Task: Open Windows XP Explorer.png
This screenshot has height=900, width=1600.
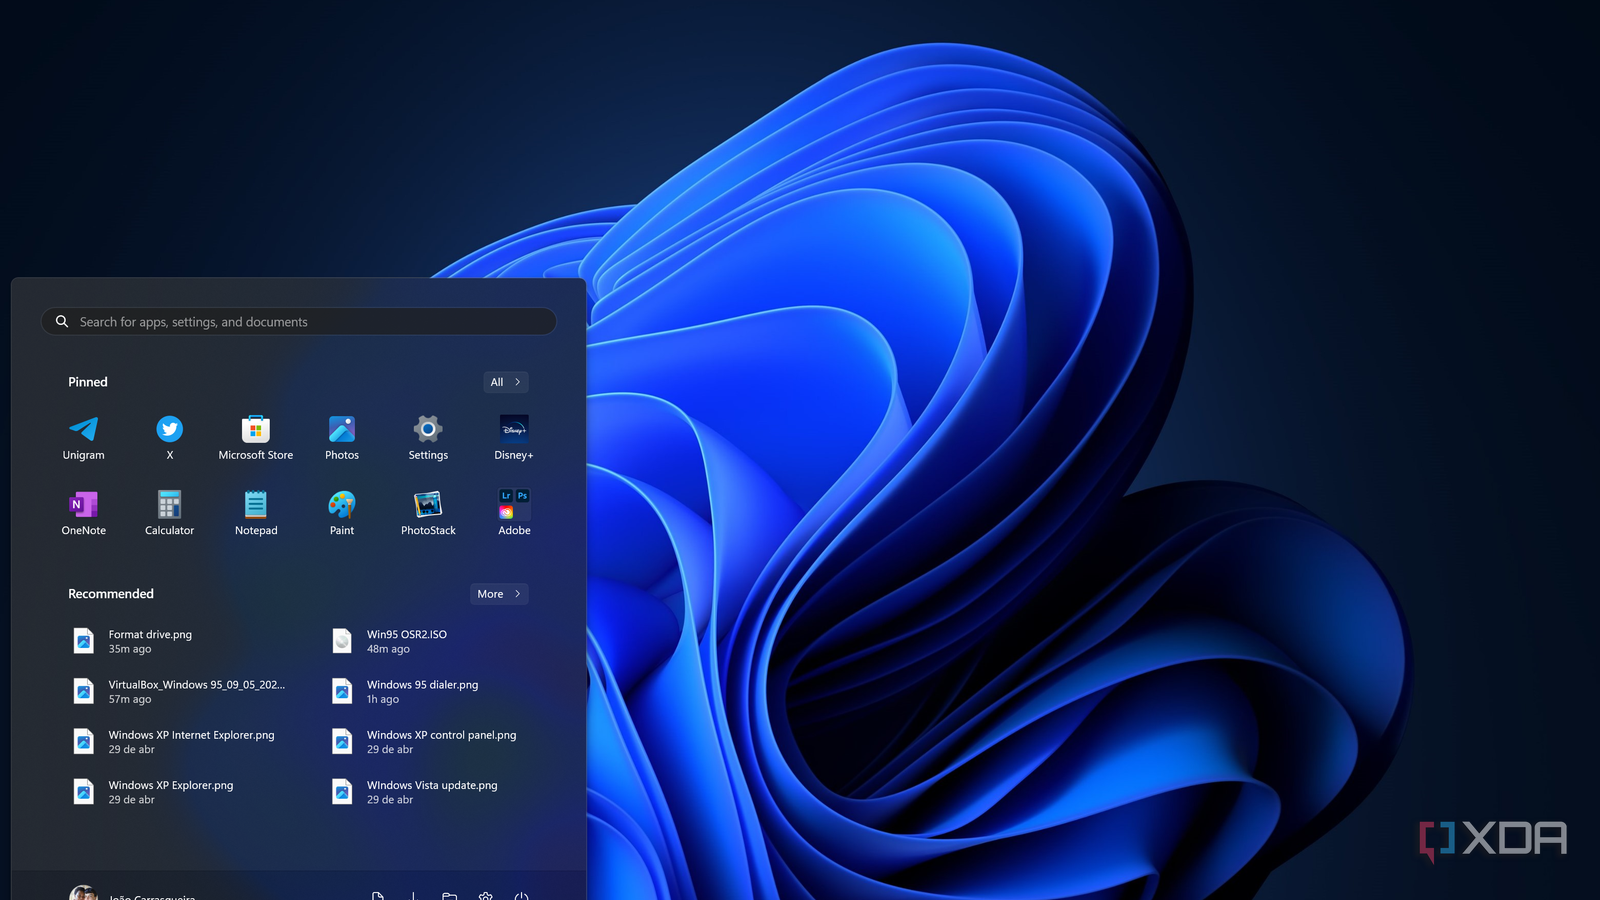Action: point(172,791)
